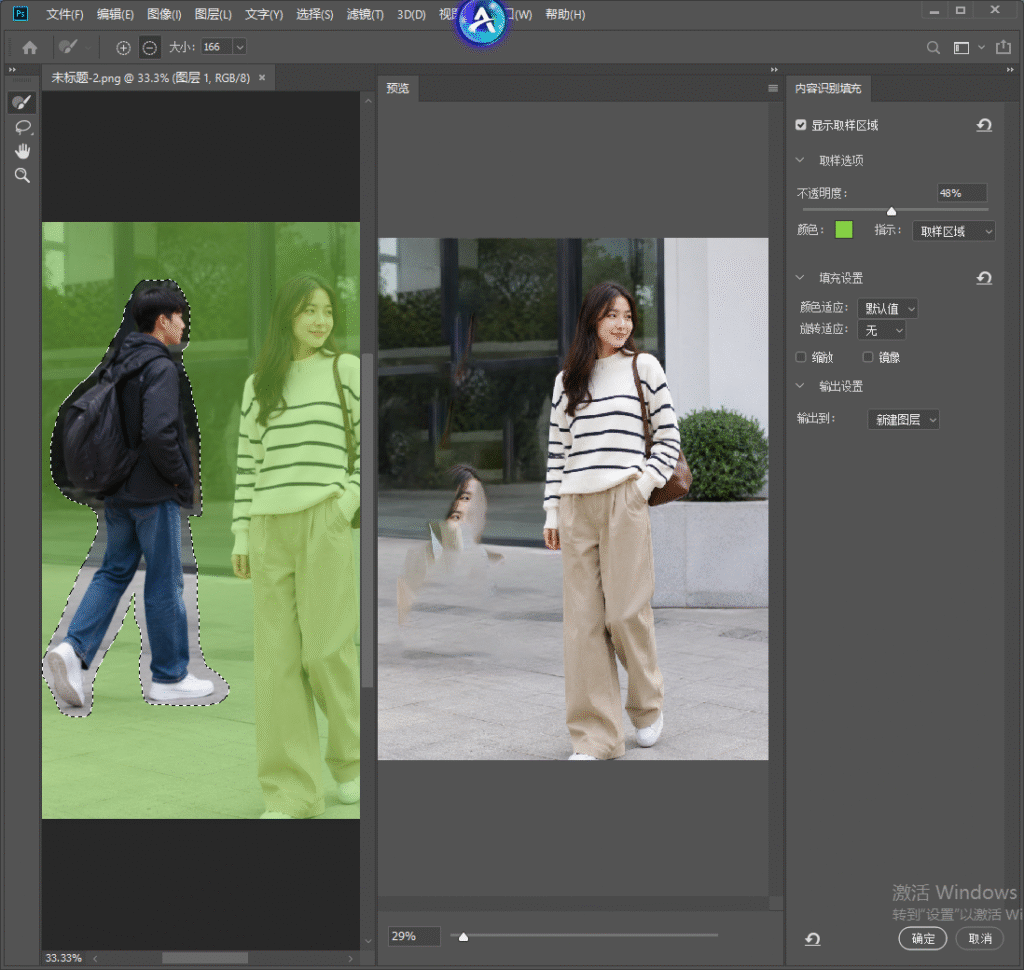
Task: Open the search icon in options bar
Action: tap(933, 47)
